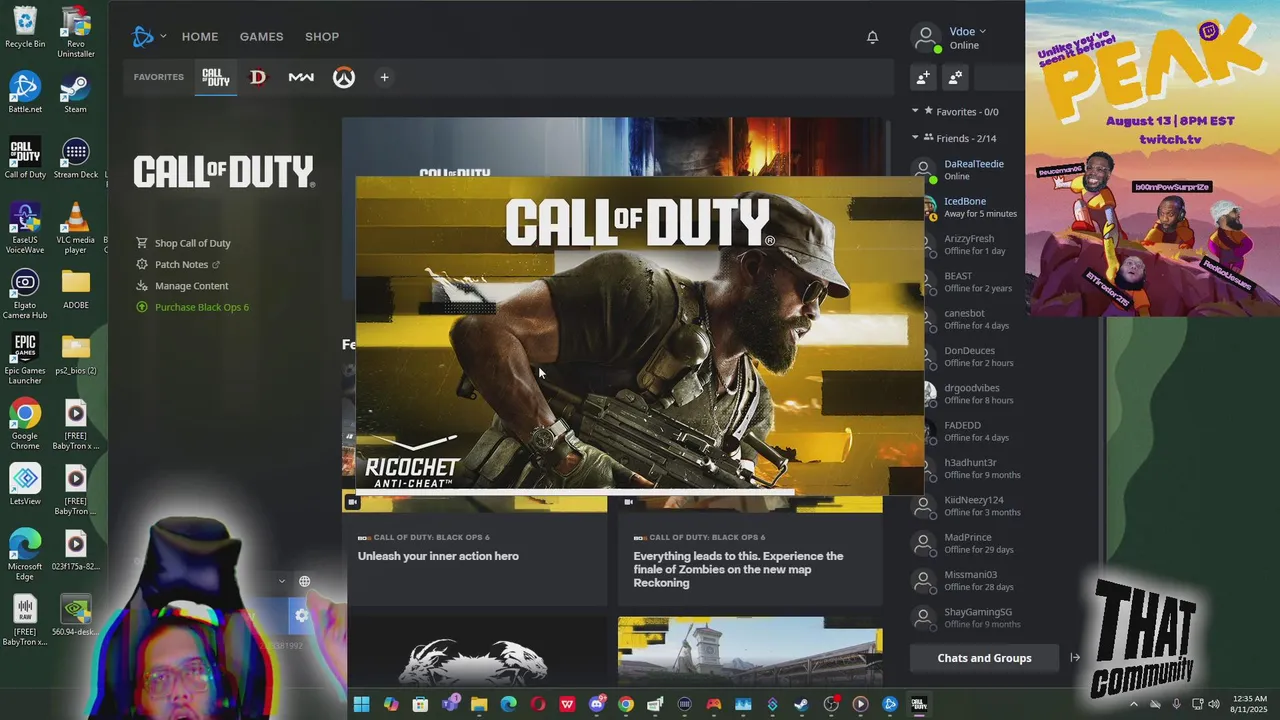Click the Add Friend icon
1280x720 pixels.
[923, 77]
